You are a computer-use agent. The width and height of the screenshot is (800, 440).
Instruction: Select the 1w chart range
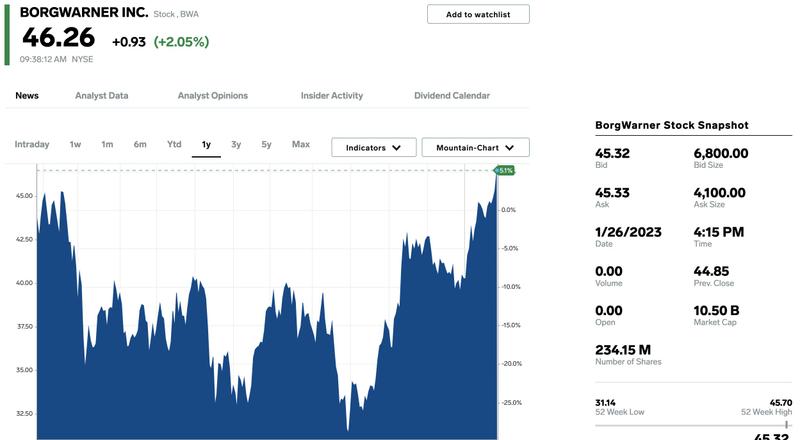pos(76,144)
